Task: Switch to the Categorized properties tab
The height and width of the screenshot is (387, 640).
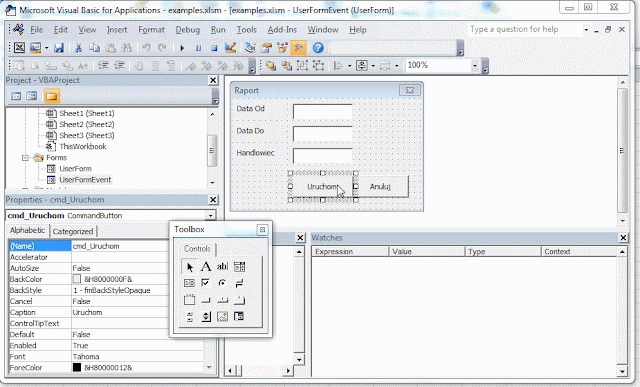Action: pyautogui.click(x=73, y=231)
